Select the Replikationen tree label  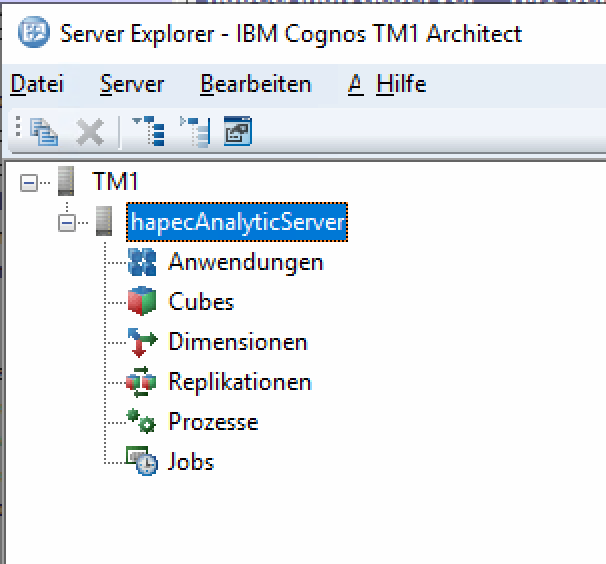pyautogui.click(x=240, y=382)
